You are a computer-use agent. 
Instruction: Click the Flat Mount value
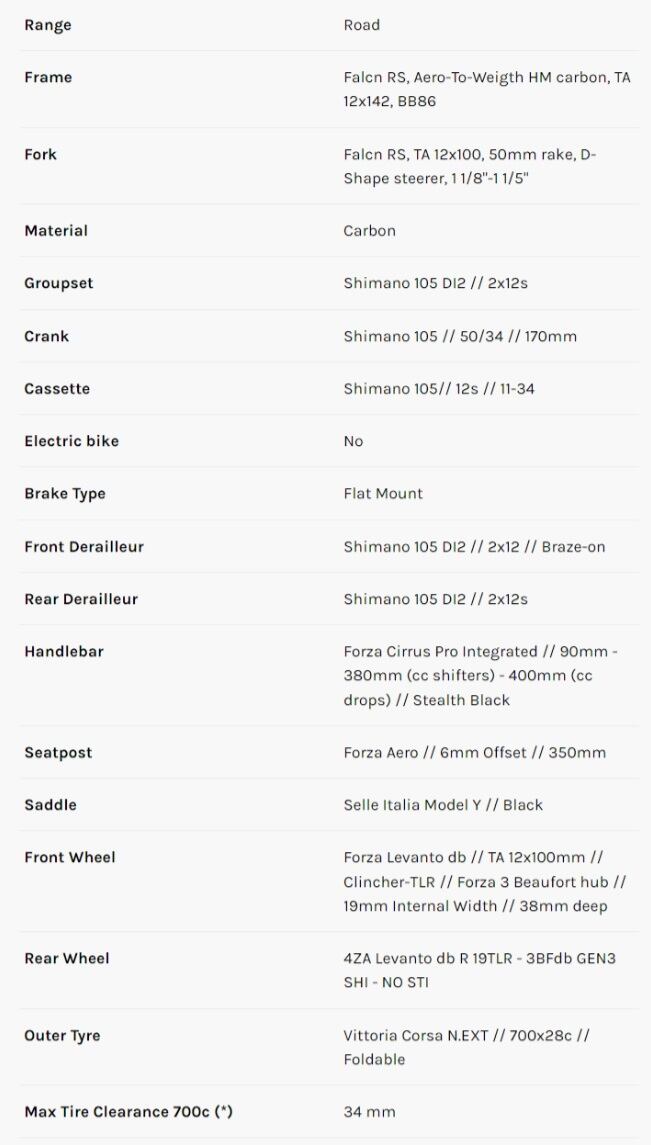tap(383, 494)
